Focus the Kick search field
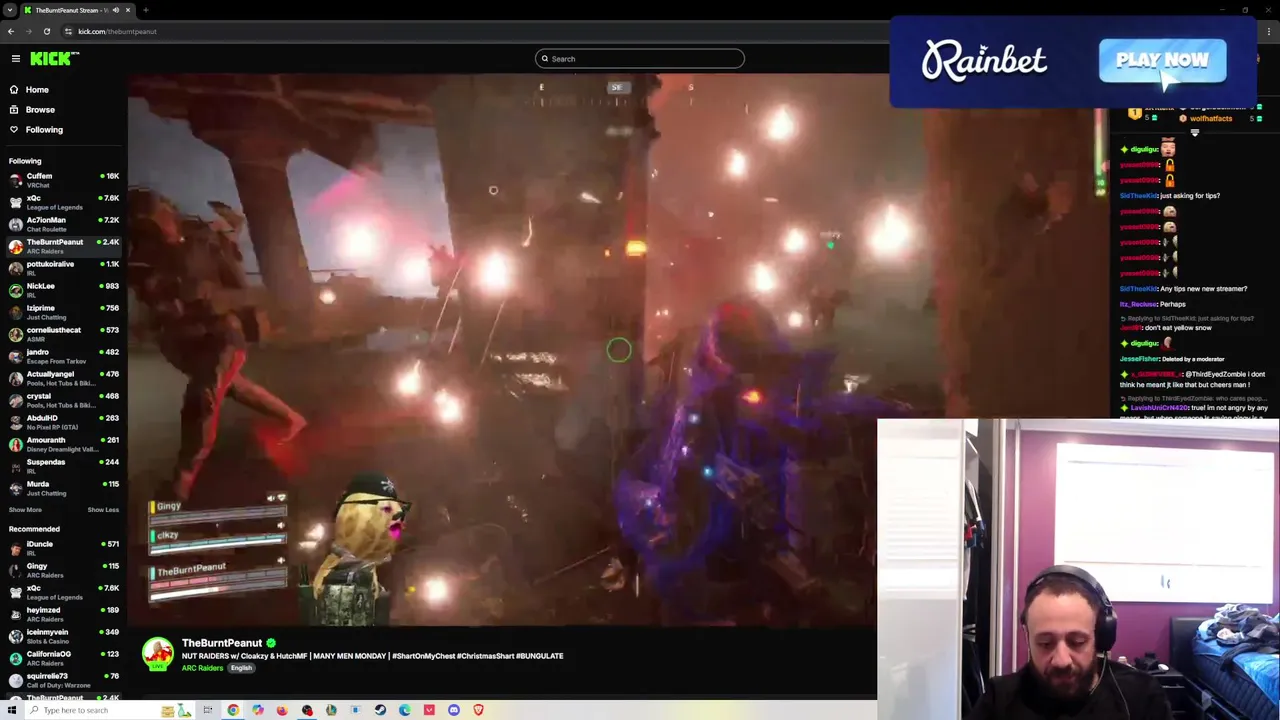Image resolution: width=1280 pixels, height=720 pixels. 640,59
